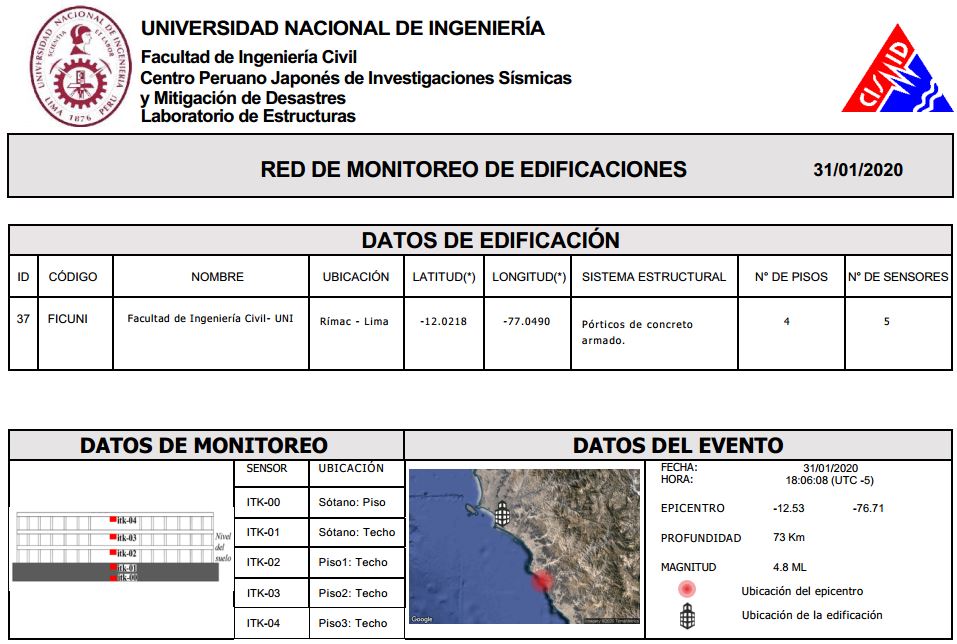Click the location cell Piso1: Techo
This screenshot has height=644, width=957.
click(x=353, y=562)
